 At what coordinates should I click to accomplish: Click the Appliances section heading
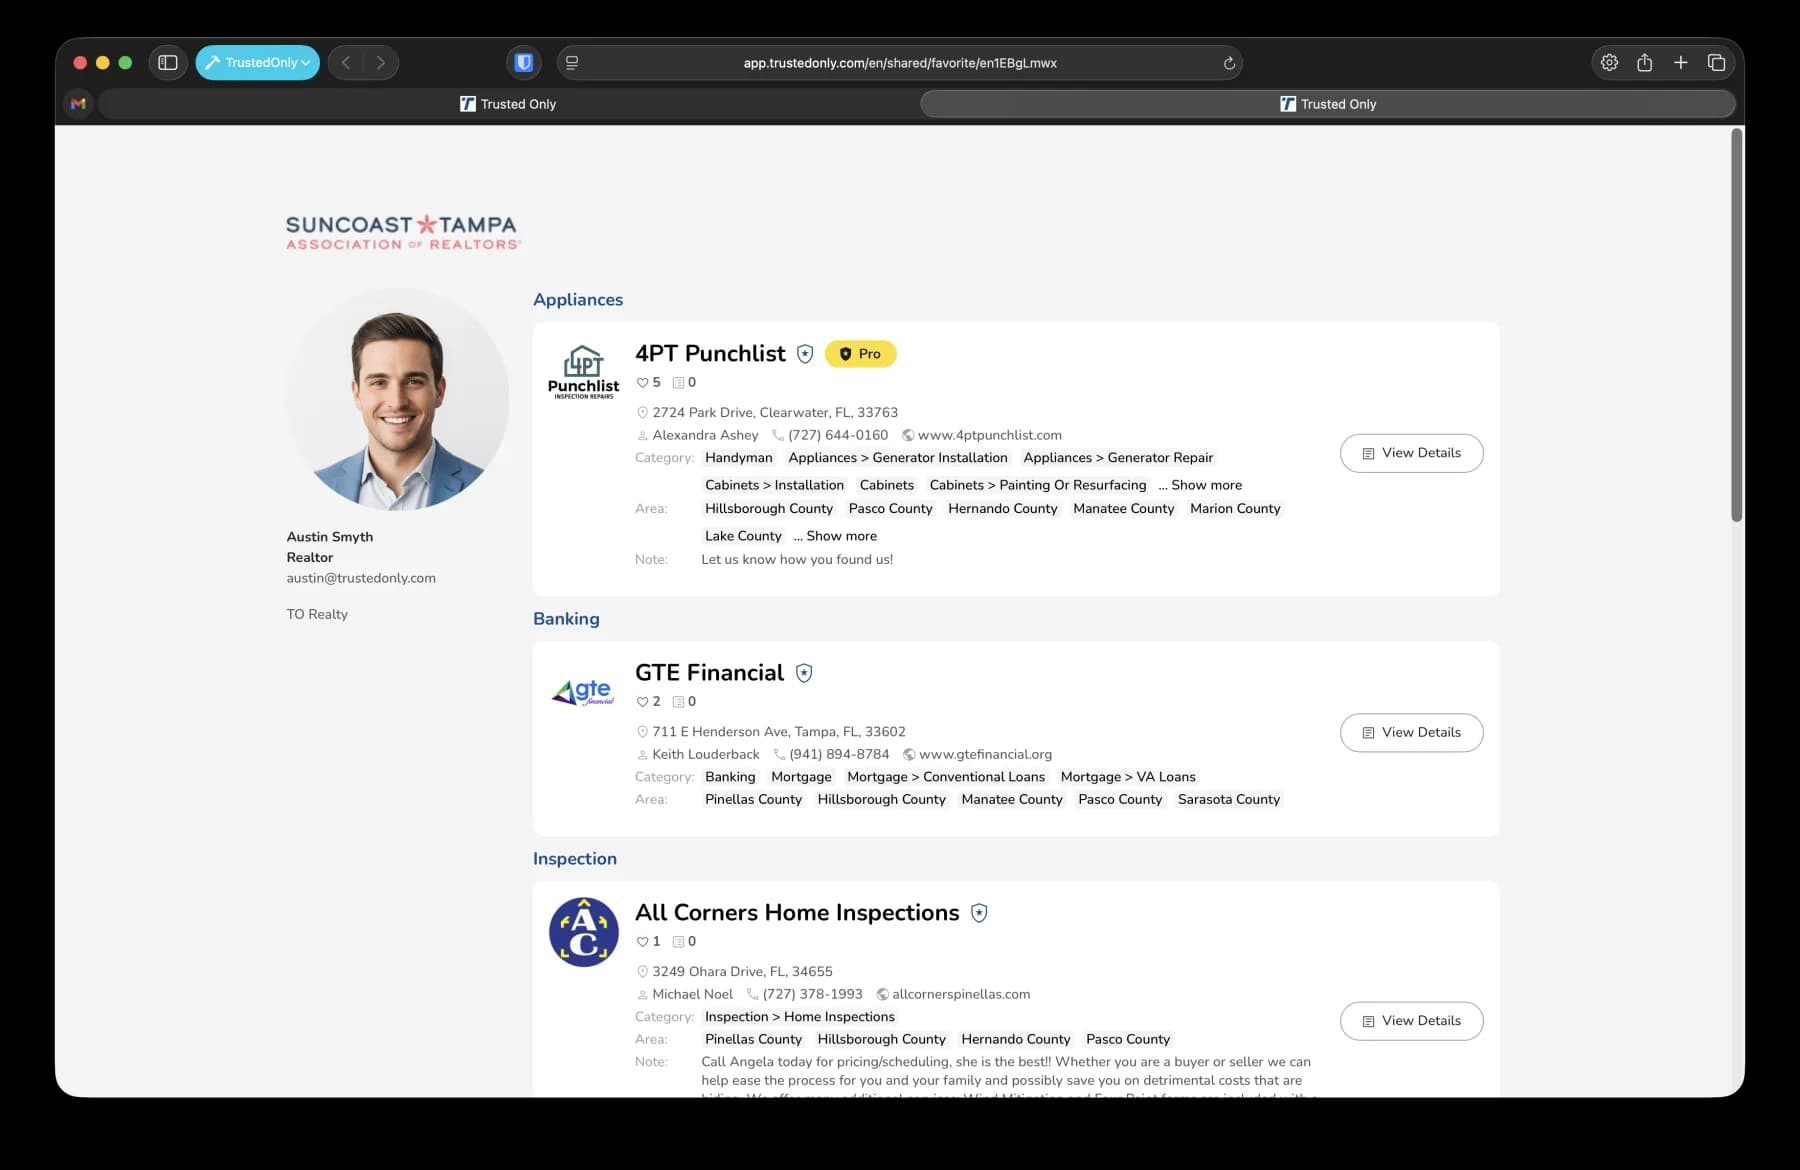[578, 299]
